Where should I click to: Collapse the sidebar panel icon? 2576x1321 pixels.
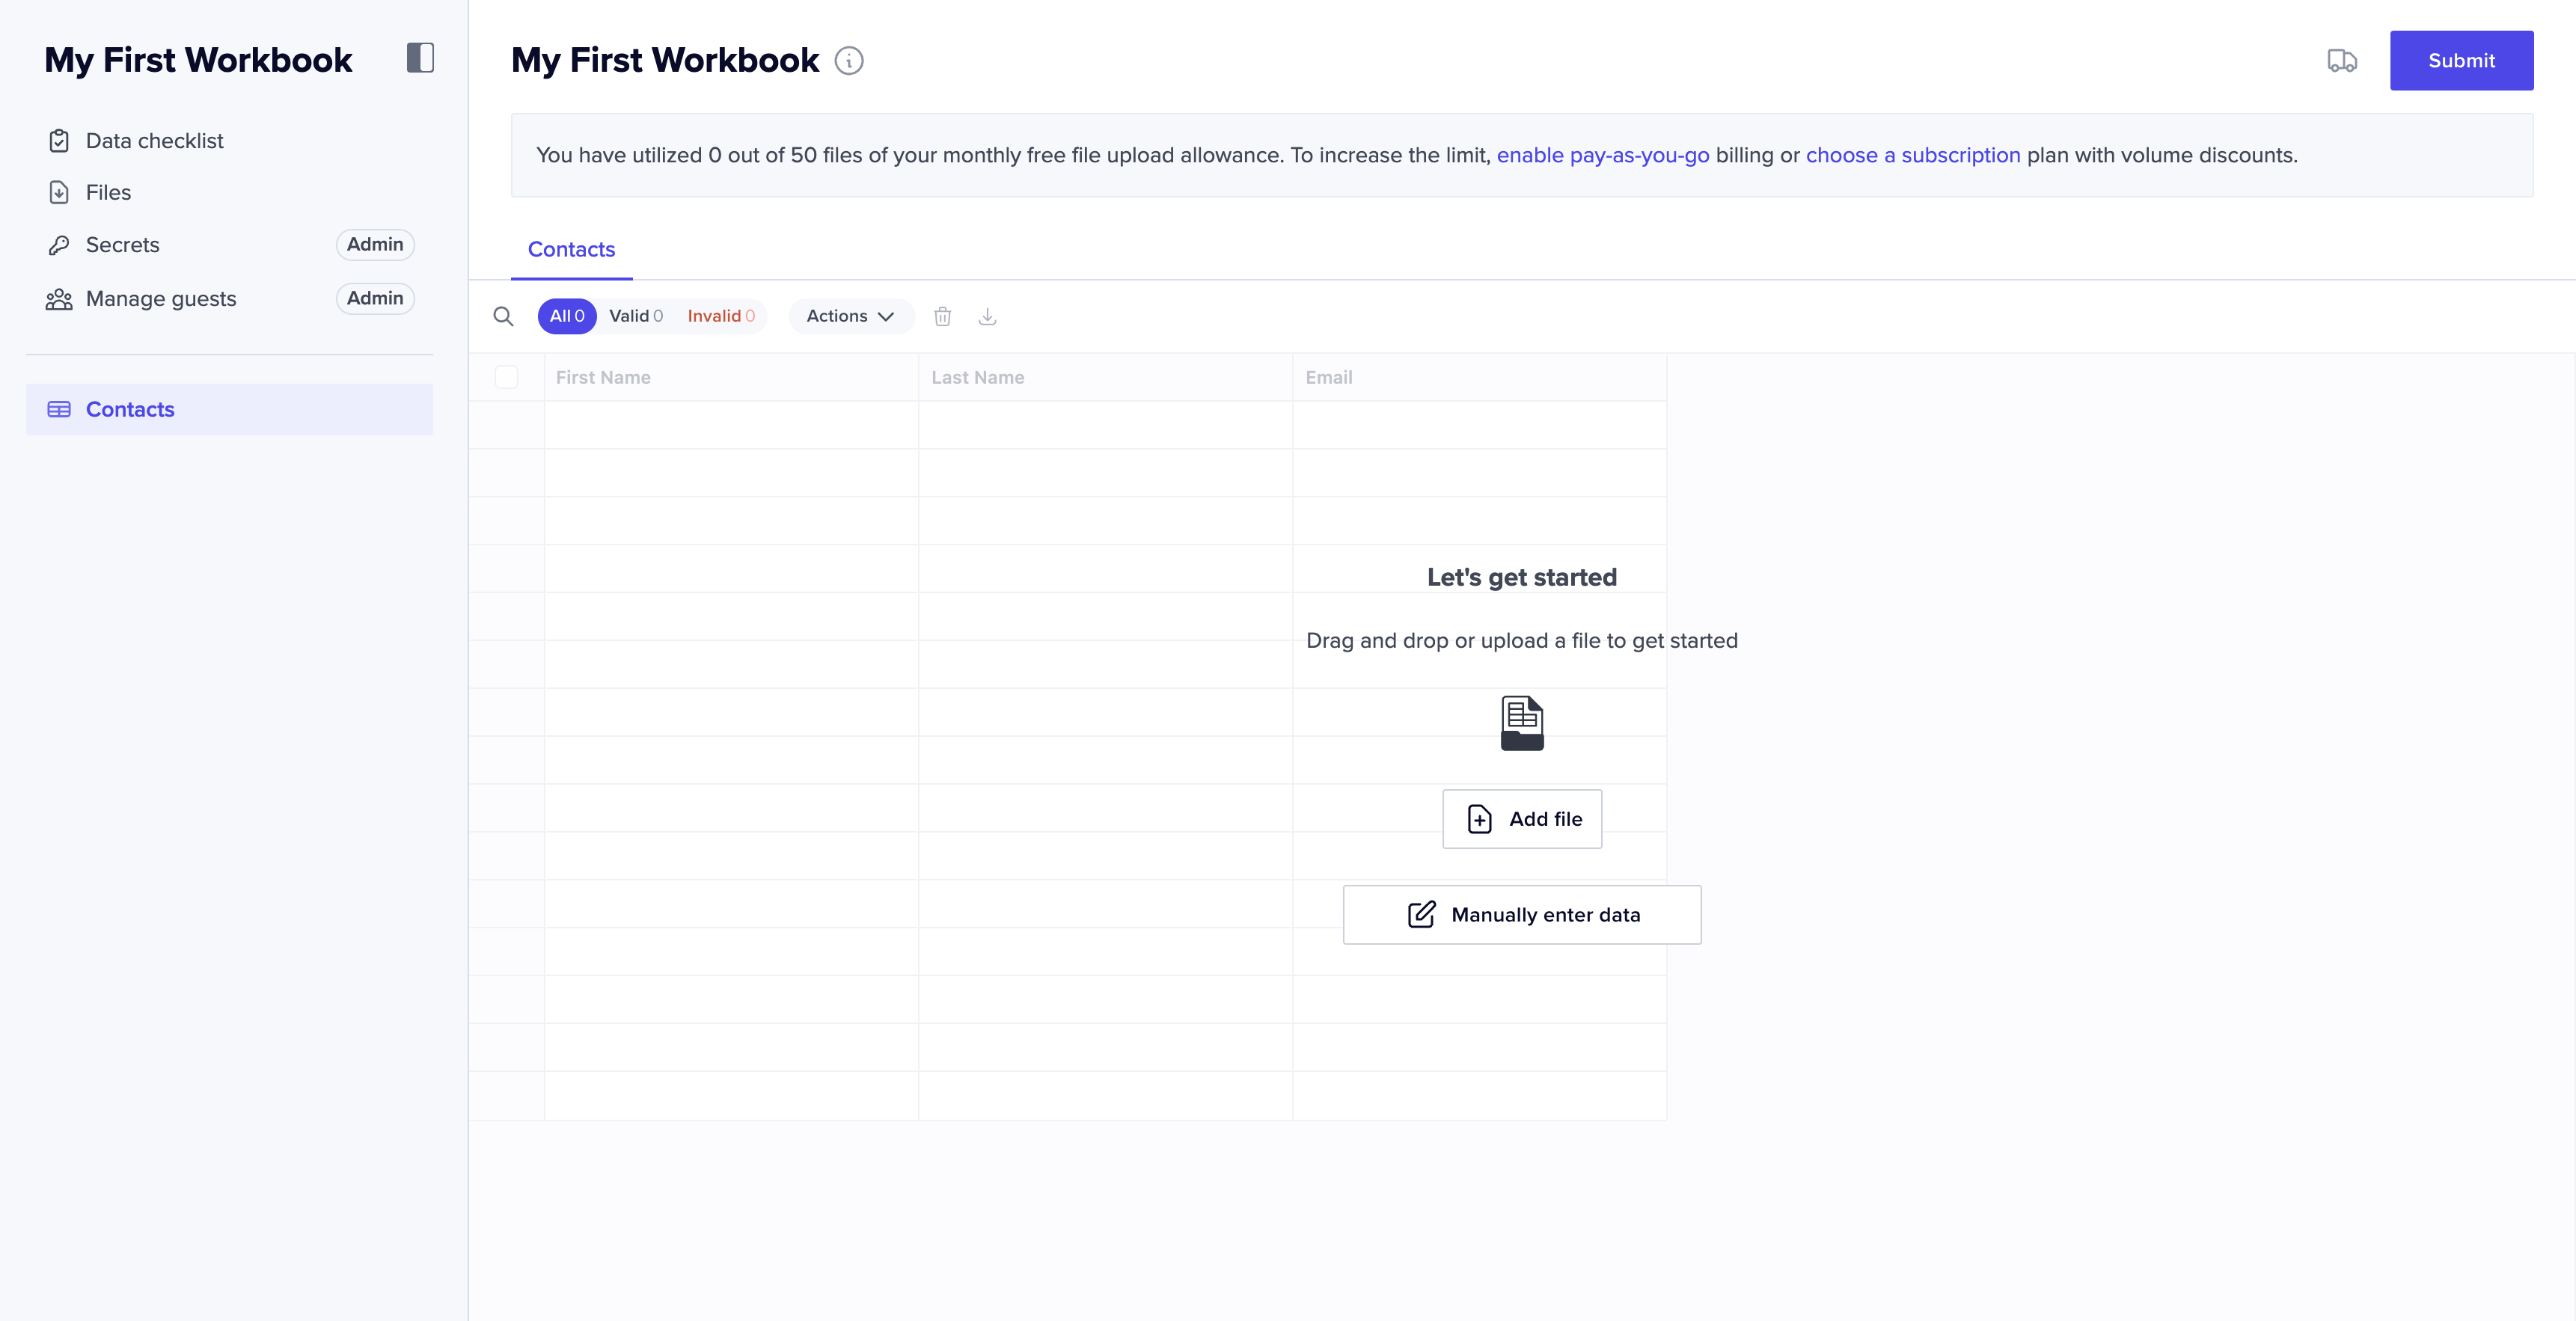[x=420, y=58]
